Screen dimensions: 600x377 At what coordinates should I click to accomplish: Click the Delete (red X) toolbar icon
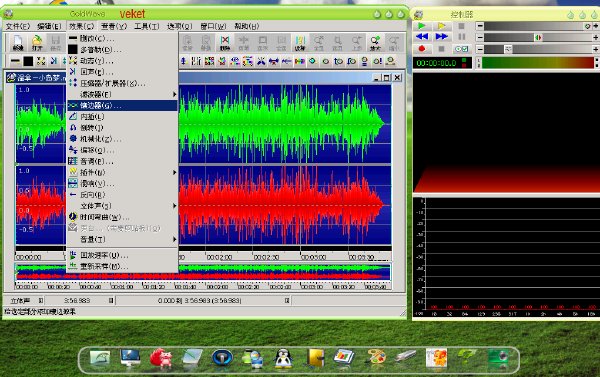click(x=225, y=42)
